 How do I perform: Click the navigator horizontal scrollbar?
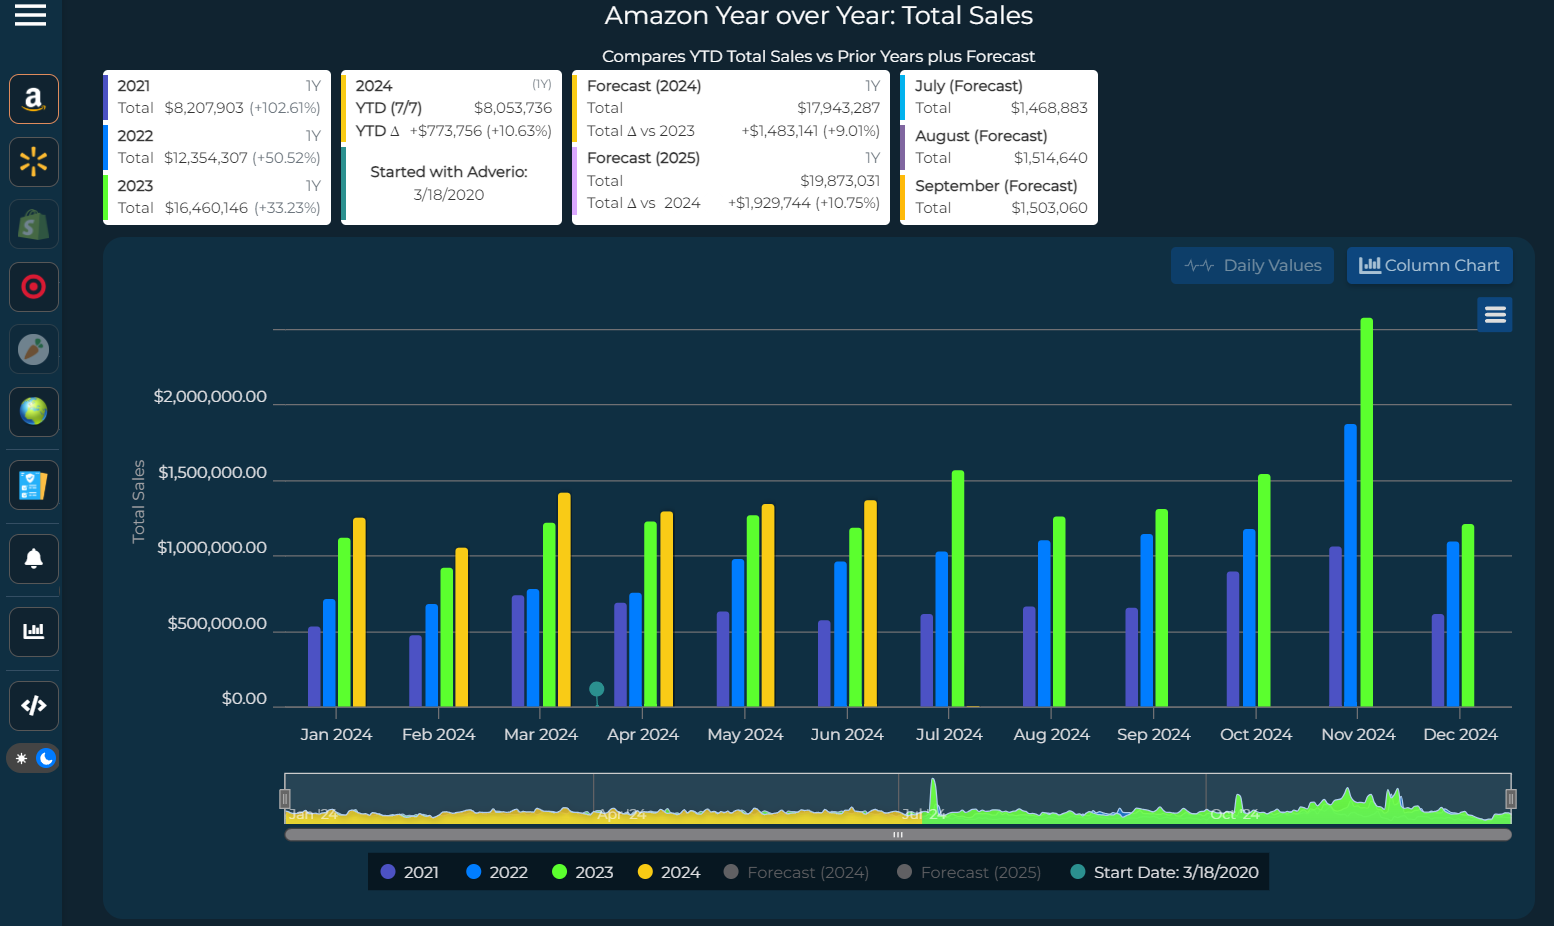pyautogui.click(x=898, y=834)
